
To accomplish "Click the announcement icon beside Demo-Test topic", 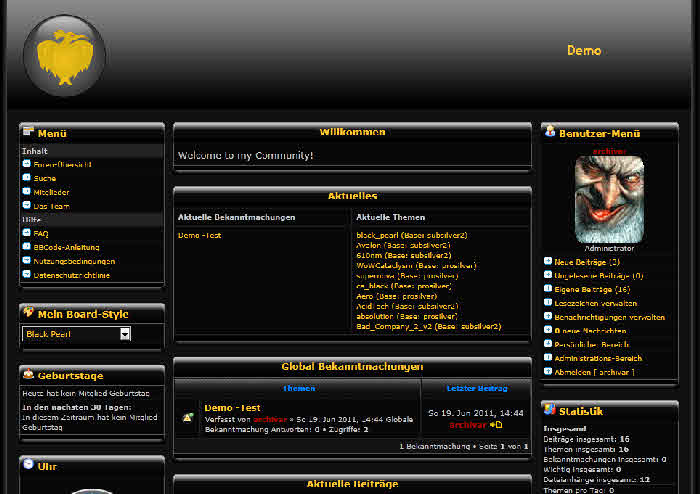I will pos(187,418).
